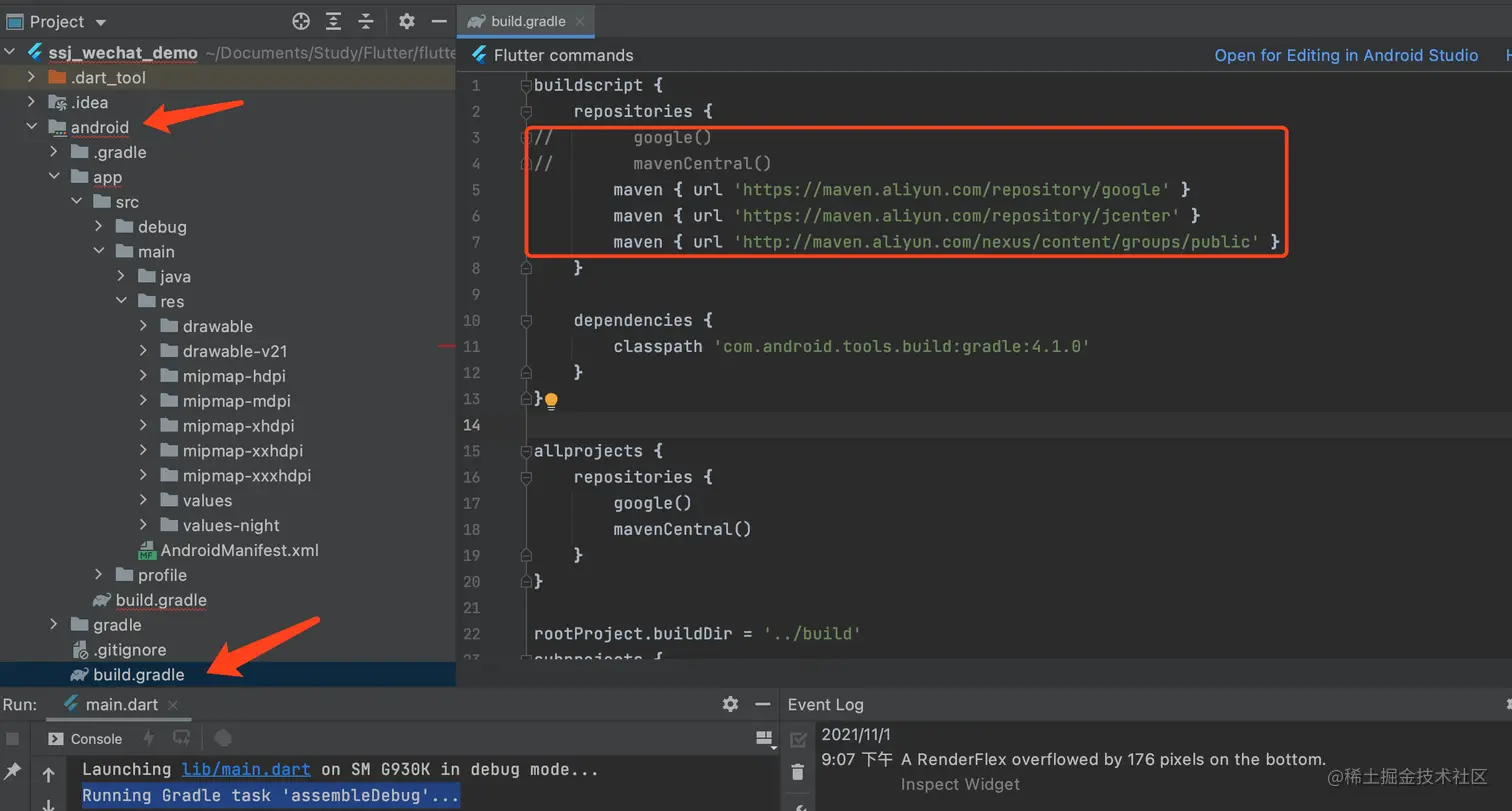Toggle fold for dependencies block line 10

pyautogui.click(x=526, y=320)
